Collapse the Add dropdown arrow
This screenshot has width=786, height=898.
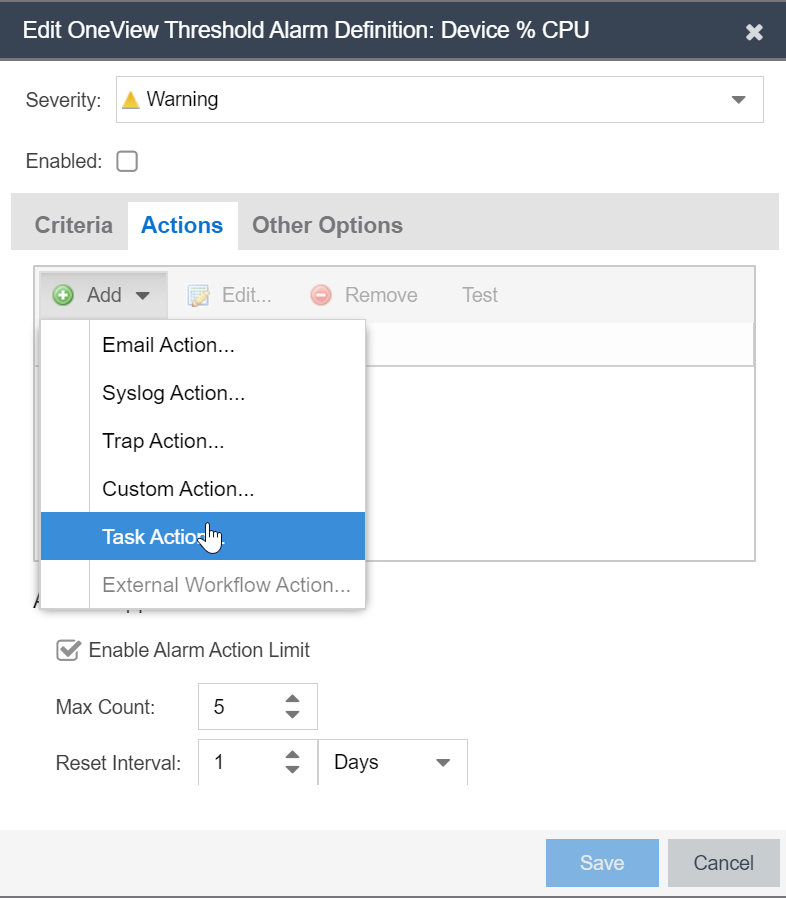coord(142,296)
